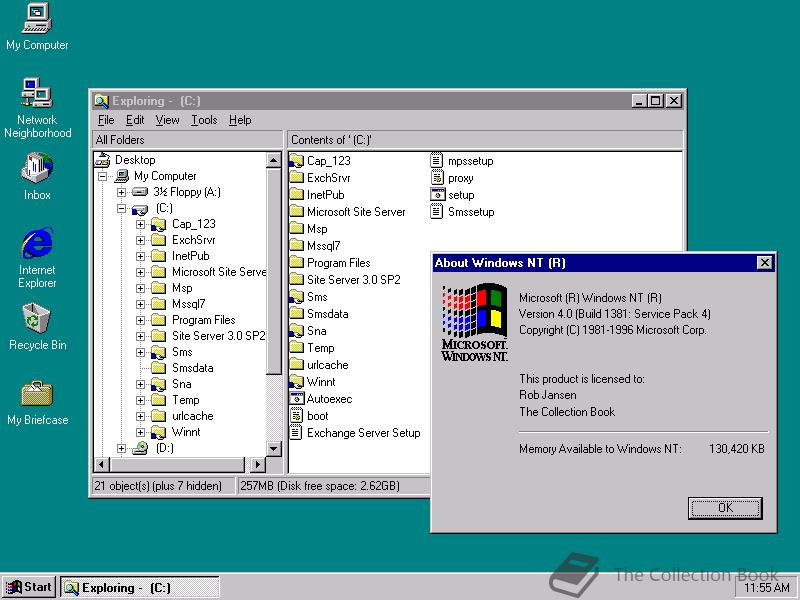Expand the Mssql7 folder in the tree
This screenshot has height=600, width=800.
pyautogui.click(x=140, y=305)
